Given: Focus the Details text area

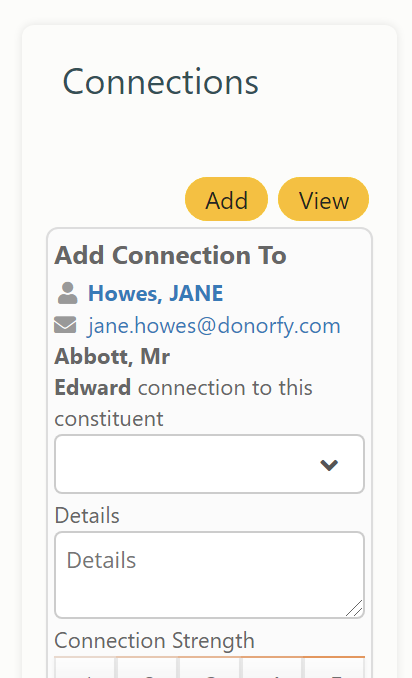Looking at the screenshot, I should [x=210, y=575].
